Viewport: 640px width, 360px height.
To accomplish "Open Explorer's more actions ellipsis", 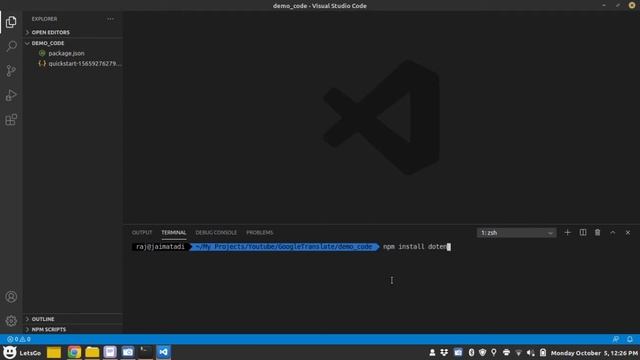I will point(111,19).
